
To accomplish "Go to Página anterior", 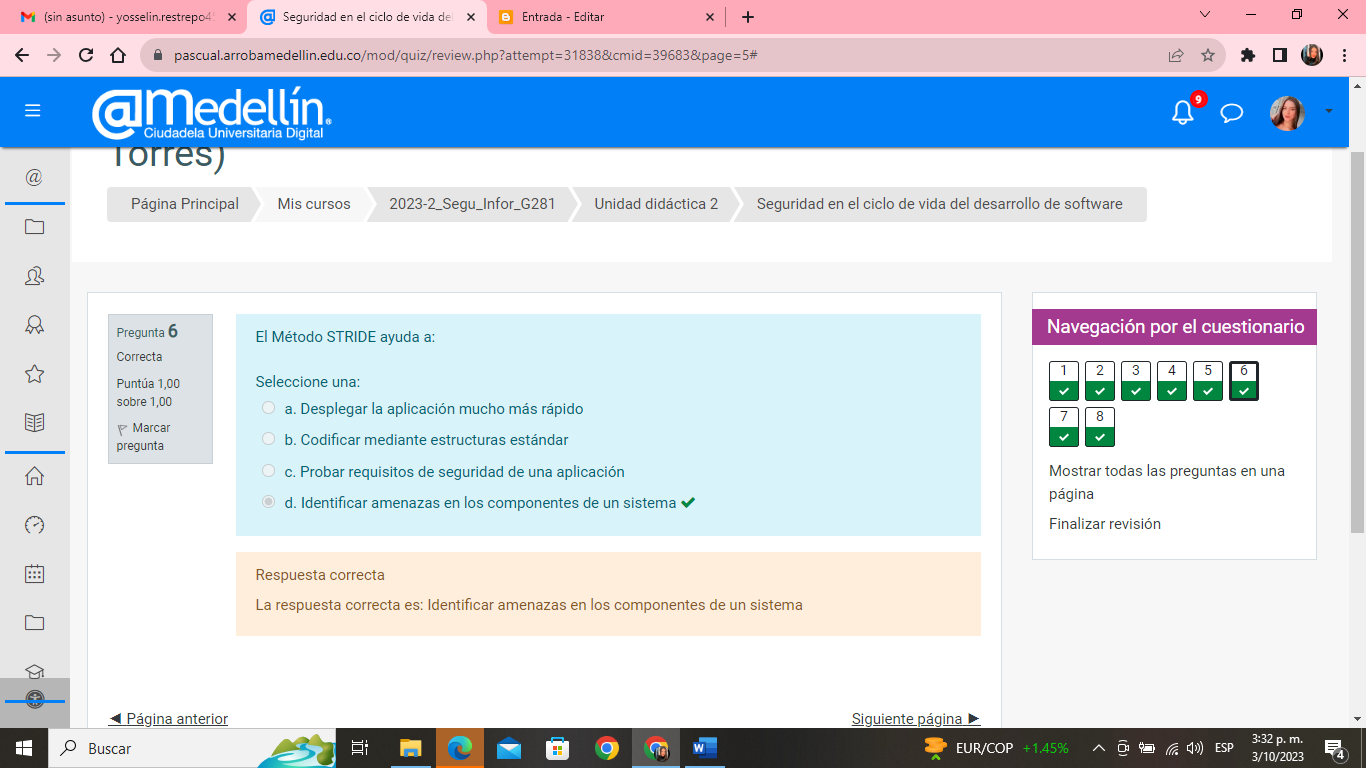I will [168, 719].
